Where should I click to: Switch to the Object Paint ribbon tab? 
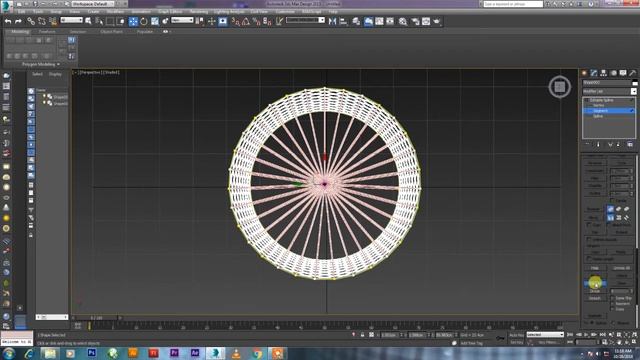(x=111, y=31)
